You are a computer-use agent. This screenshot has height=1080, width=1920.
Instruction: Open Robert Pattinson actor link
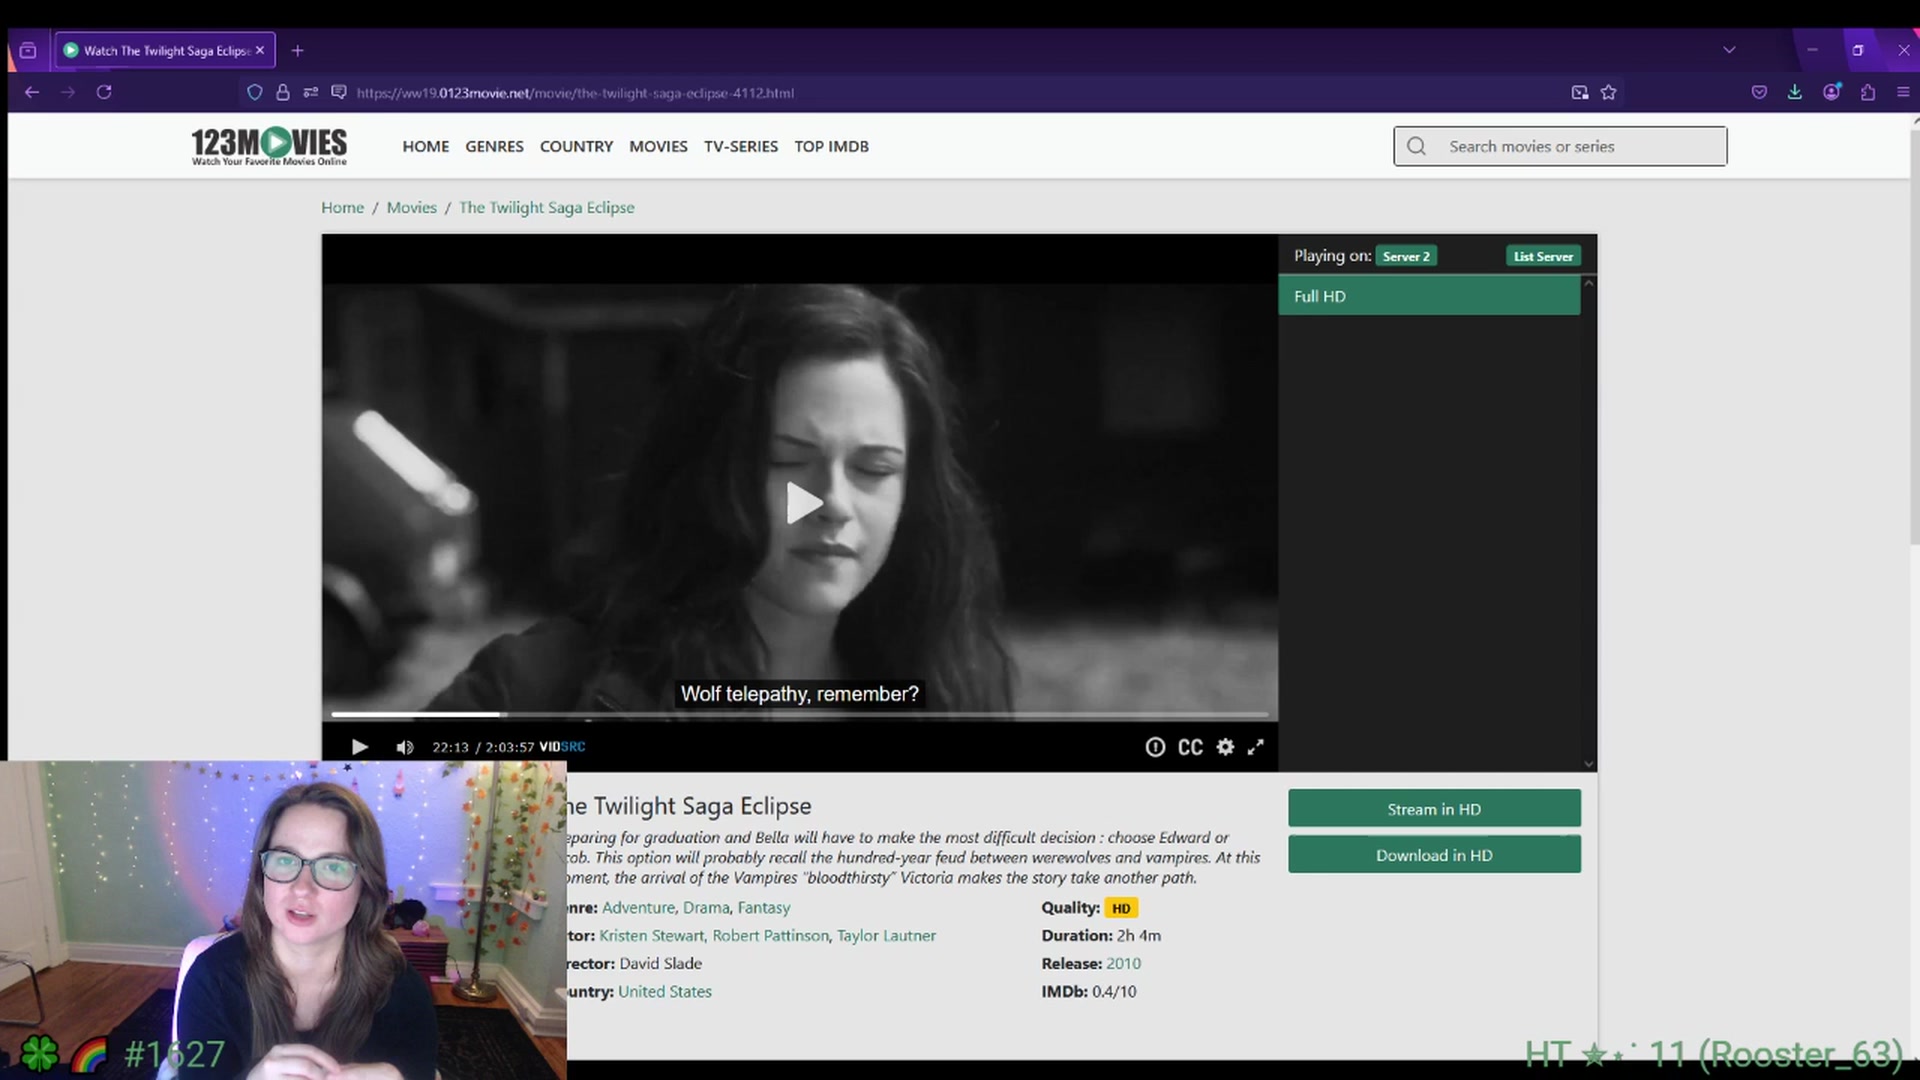(x=771, y=935)
